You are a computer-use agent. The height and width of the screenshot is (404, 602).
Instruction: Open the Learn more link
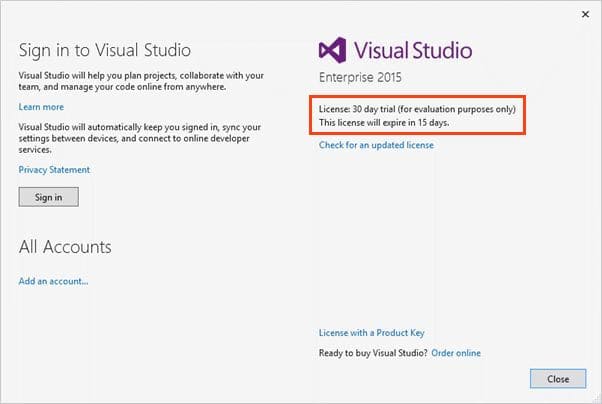[41, 107]
